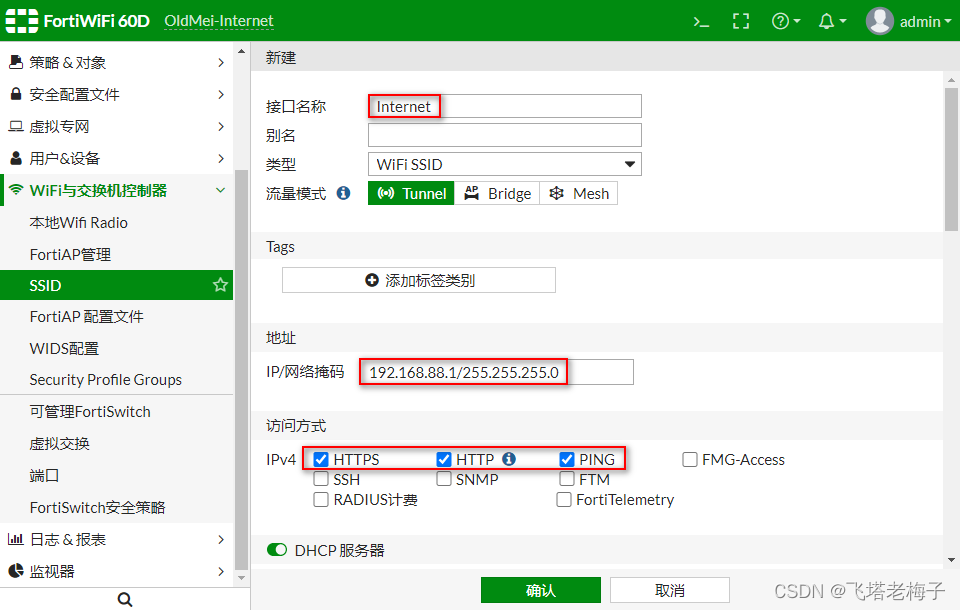Screen dimensions: 960x610
Task: Select Bridge traffic mode
Action: coord(497,194)
